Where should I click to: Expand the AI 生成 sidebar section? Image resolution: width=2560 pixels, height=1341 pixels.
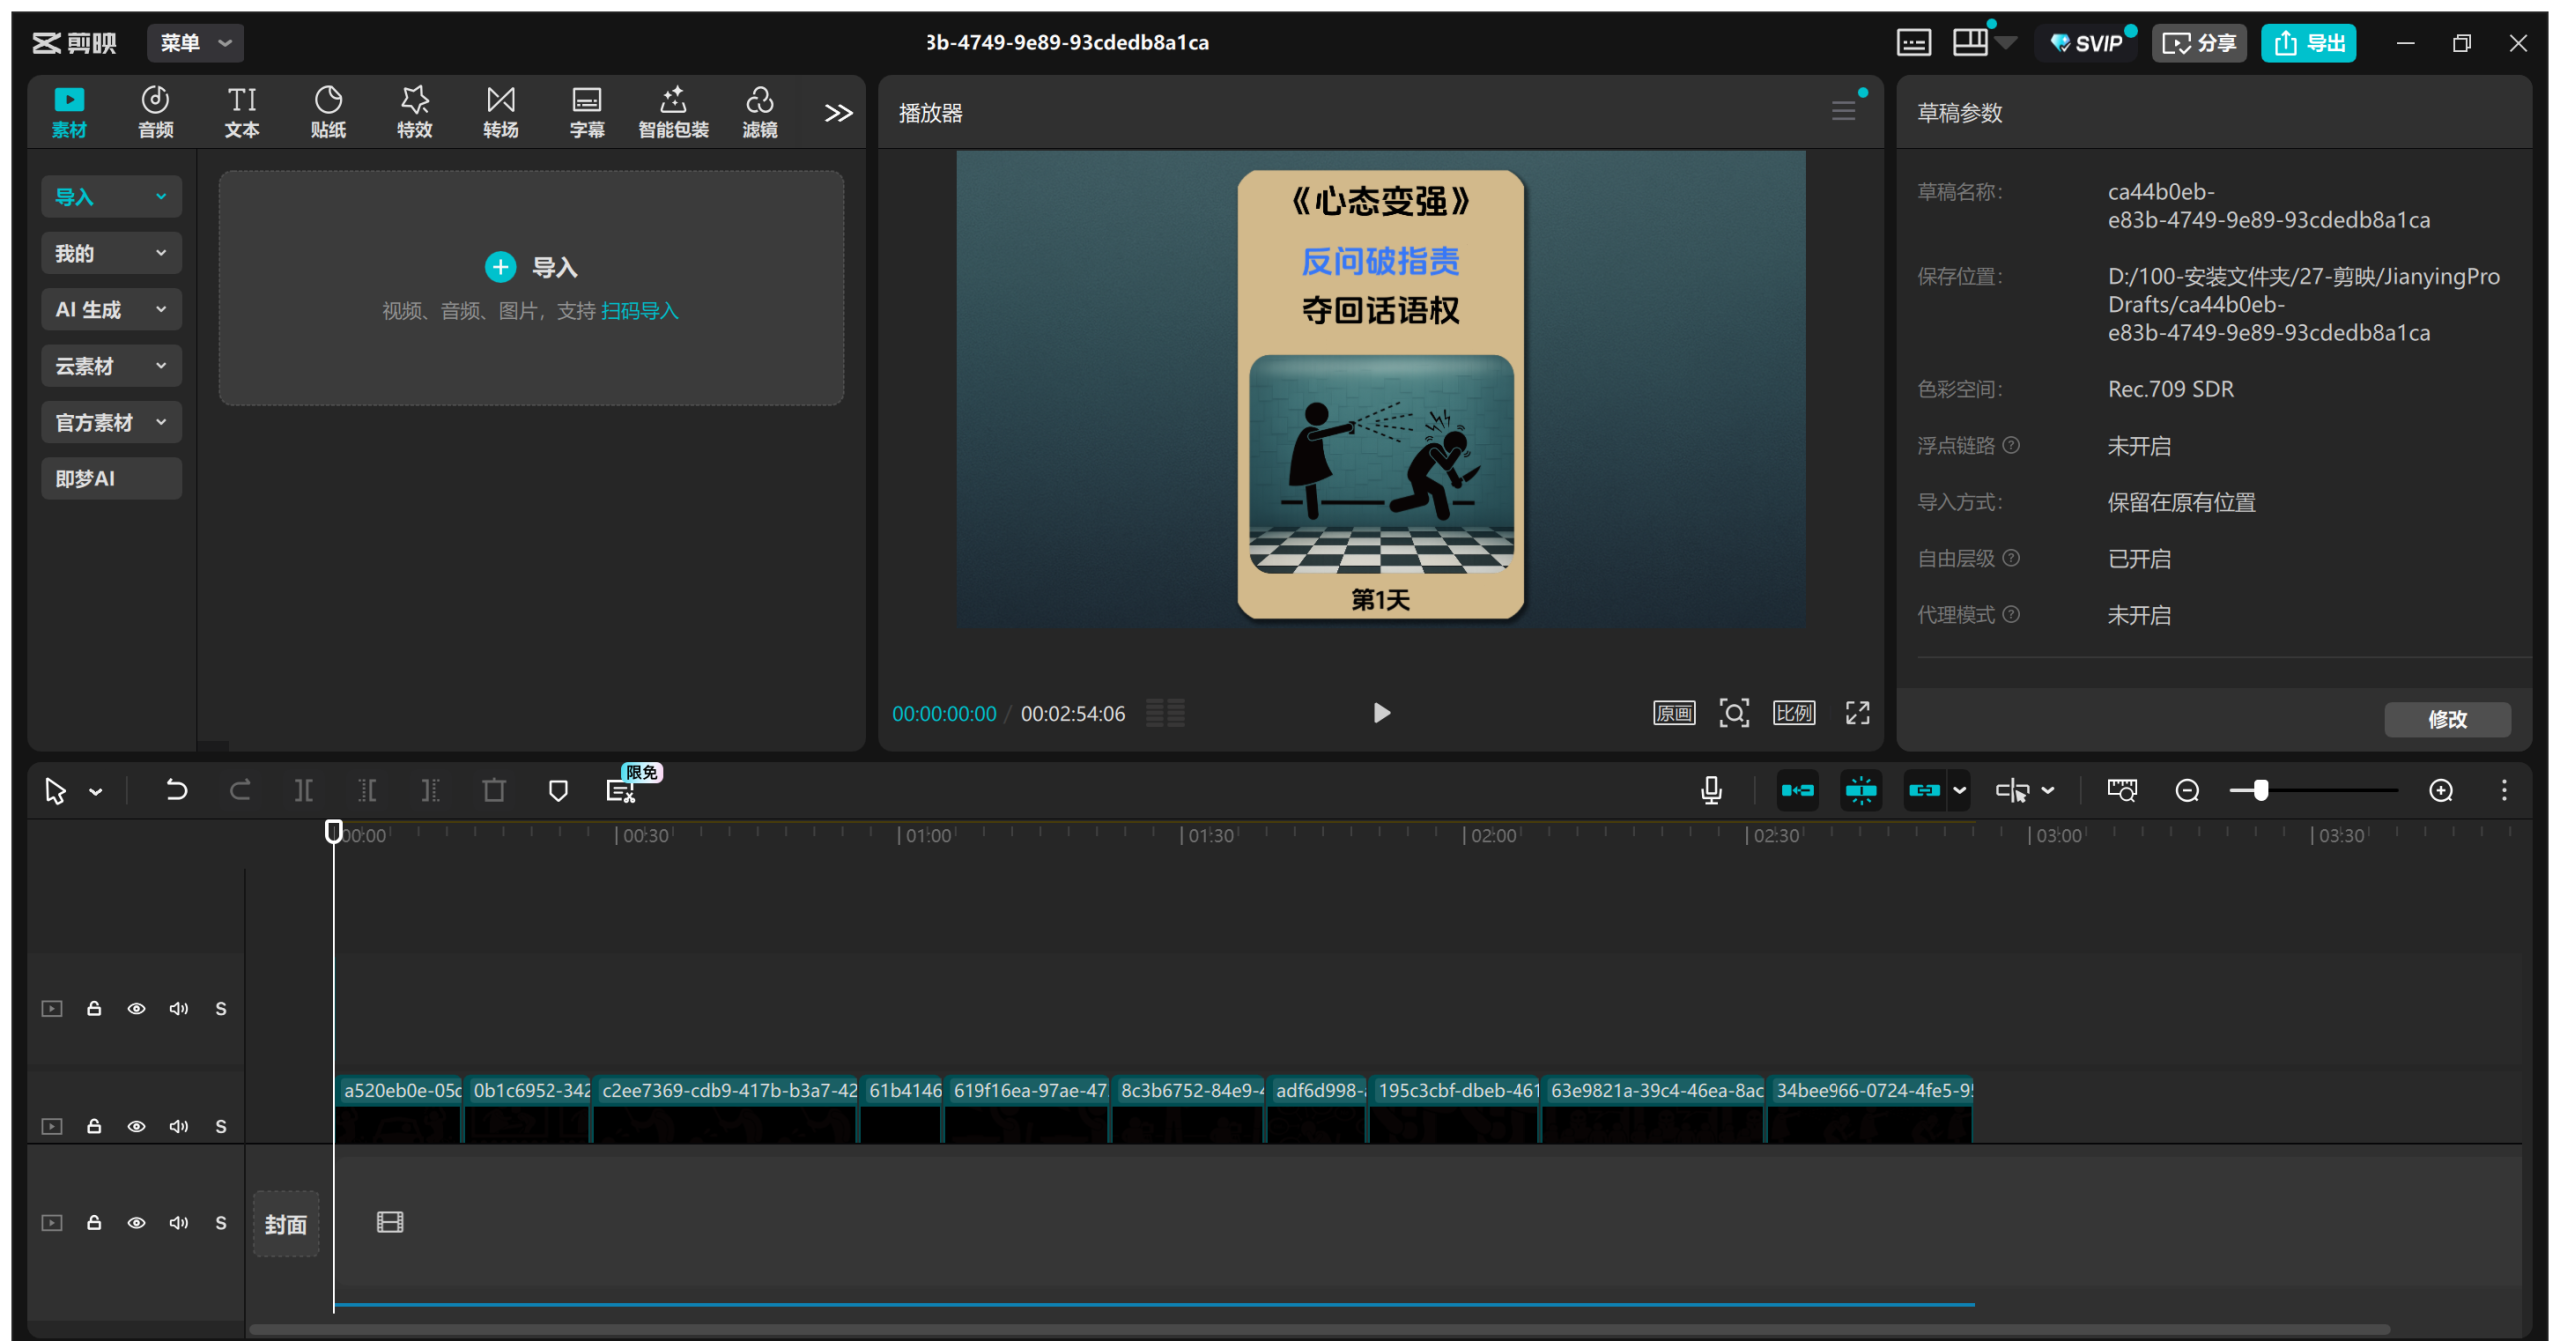(x=111, y=310)
